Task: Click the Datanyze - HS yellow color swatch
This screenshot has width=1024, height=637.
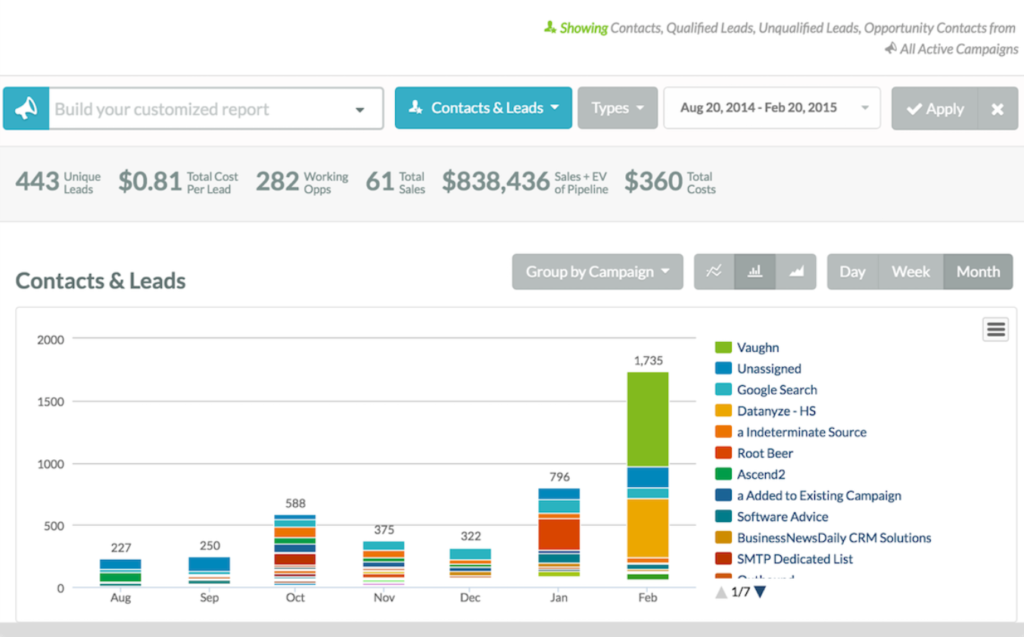Action: pos(723,410)
